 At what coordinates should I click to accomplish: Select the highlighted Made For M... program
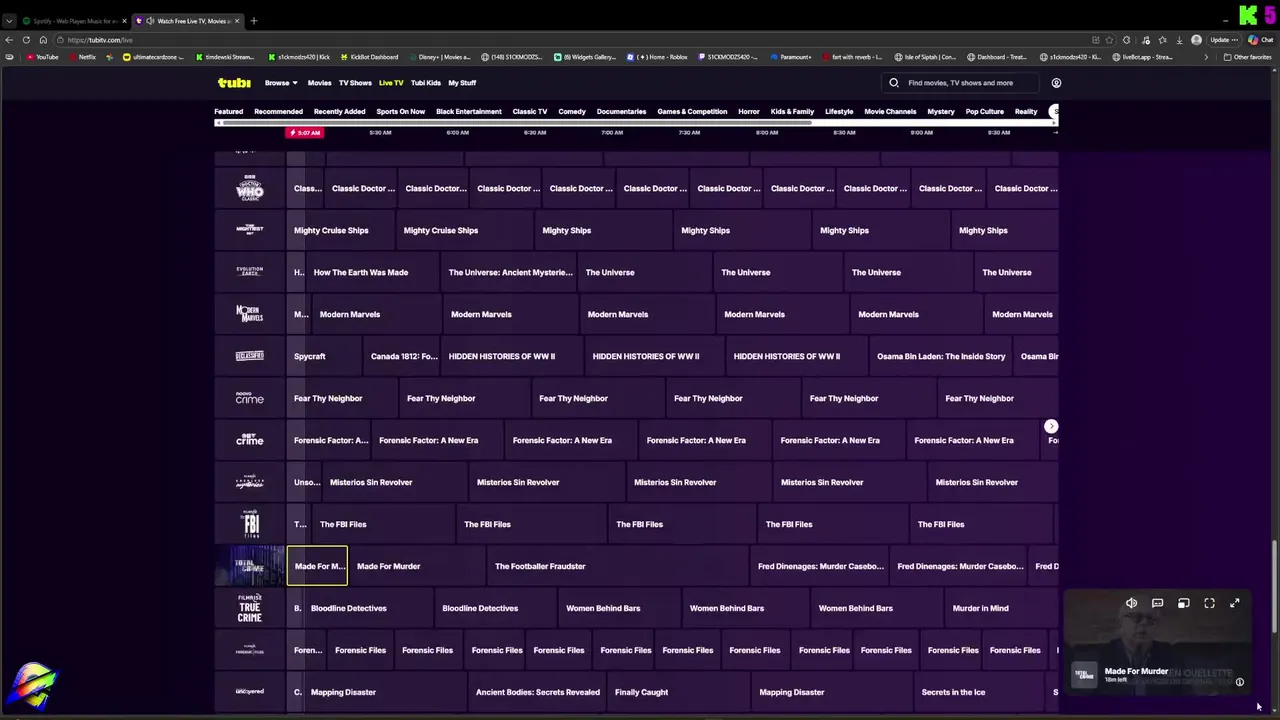coord(317,566)
